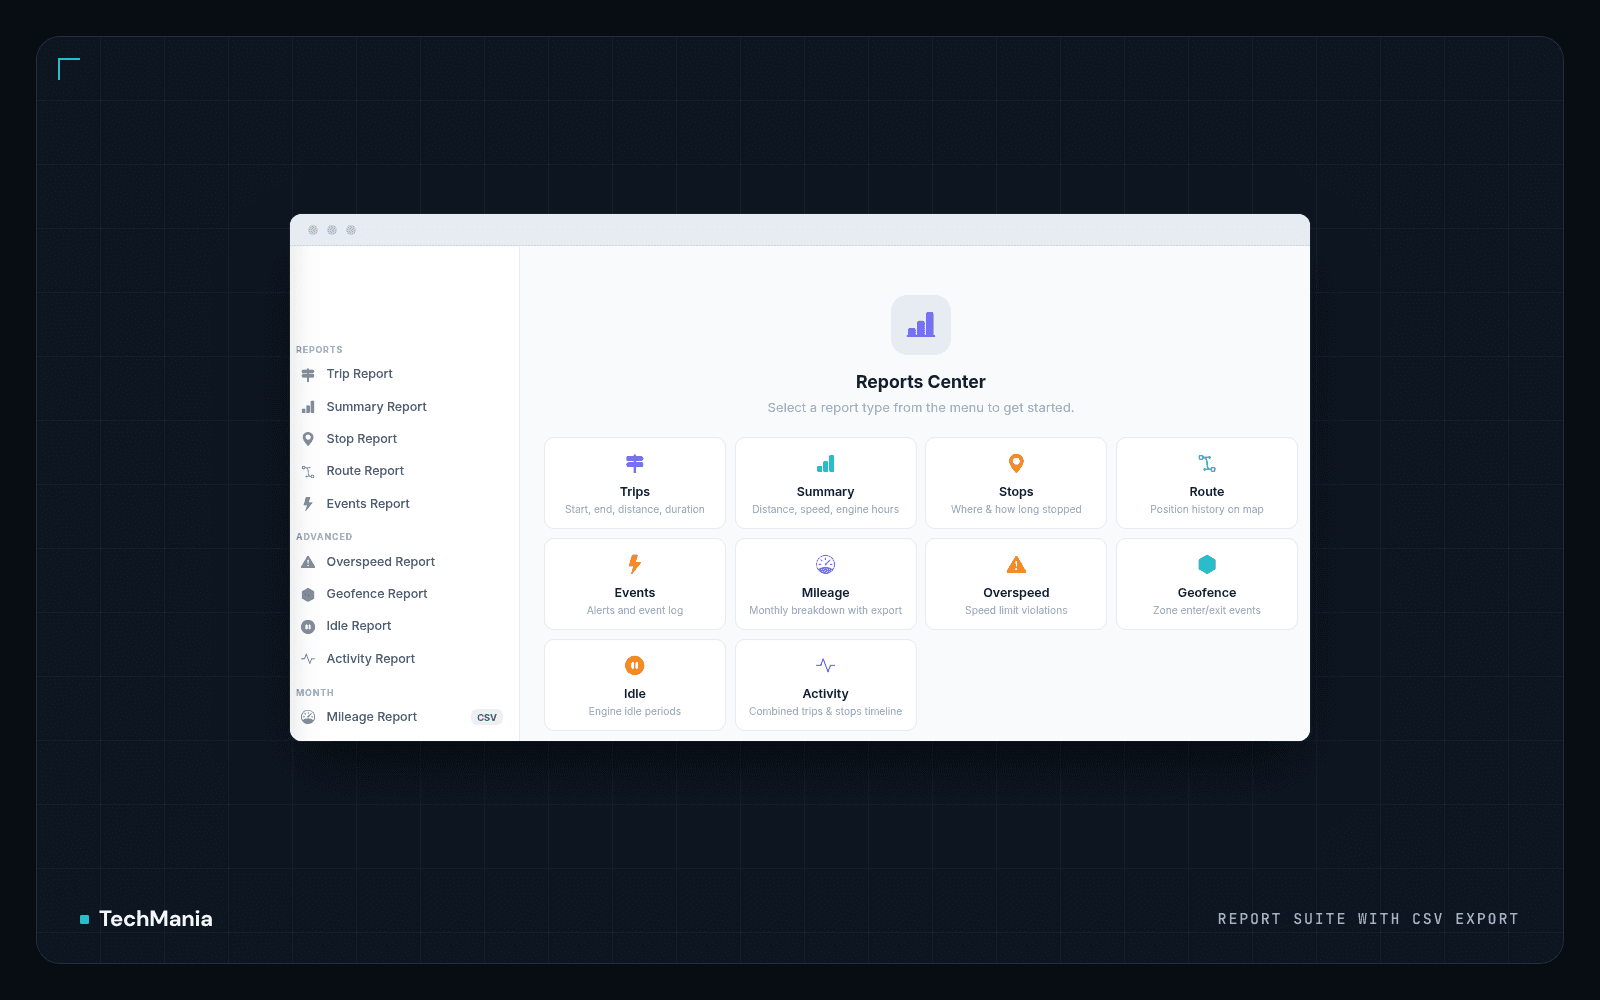
Task: Select the Mileage gauge icon card
Action: click(825, 564)
